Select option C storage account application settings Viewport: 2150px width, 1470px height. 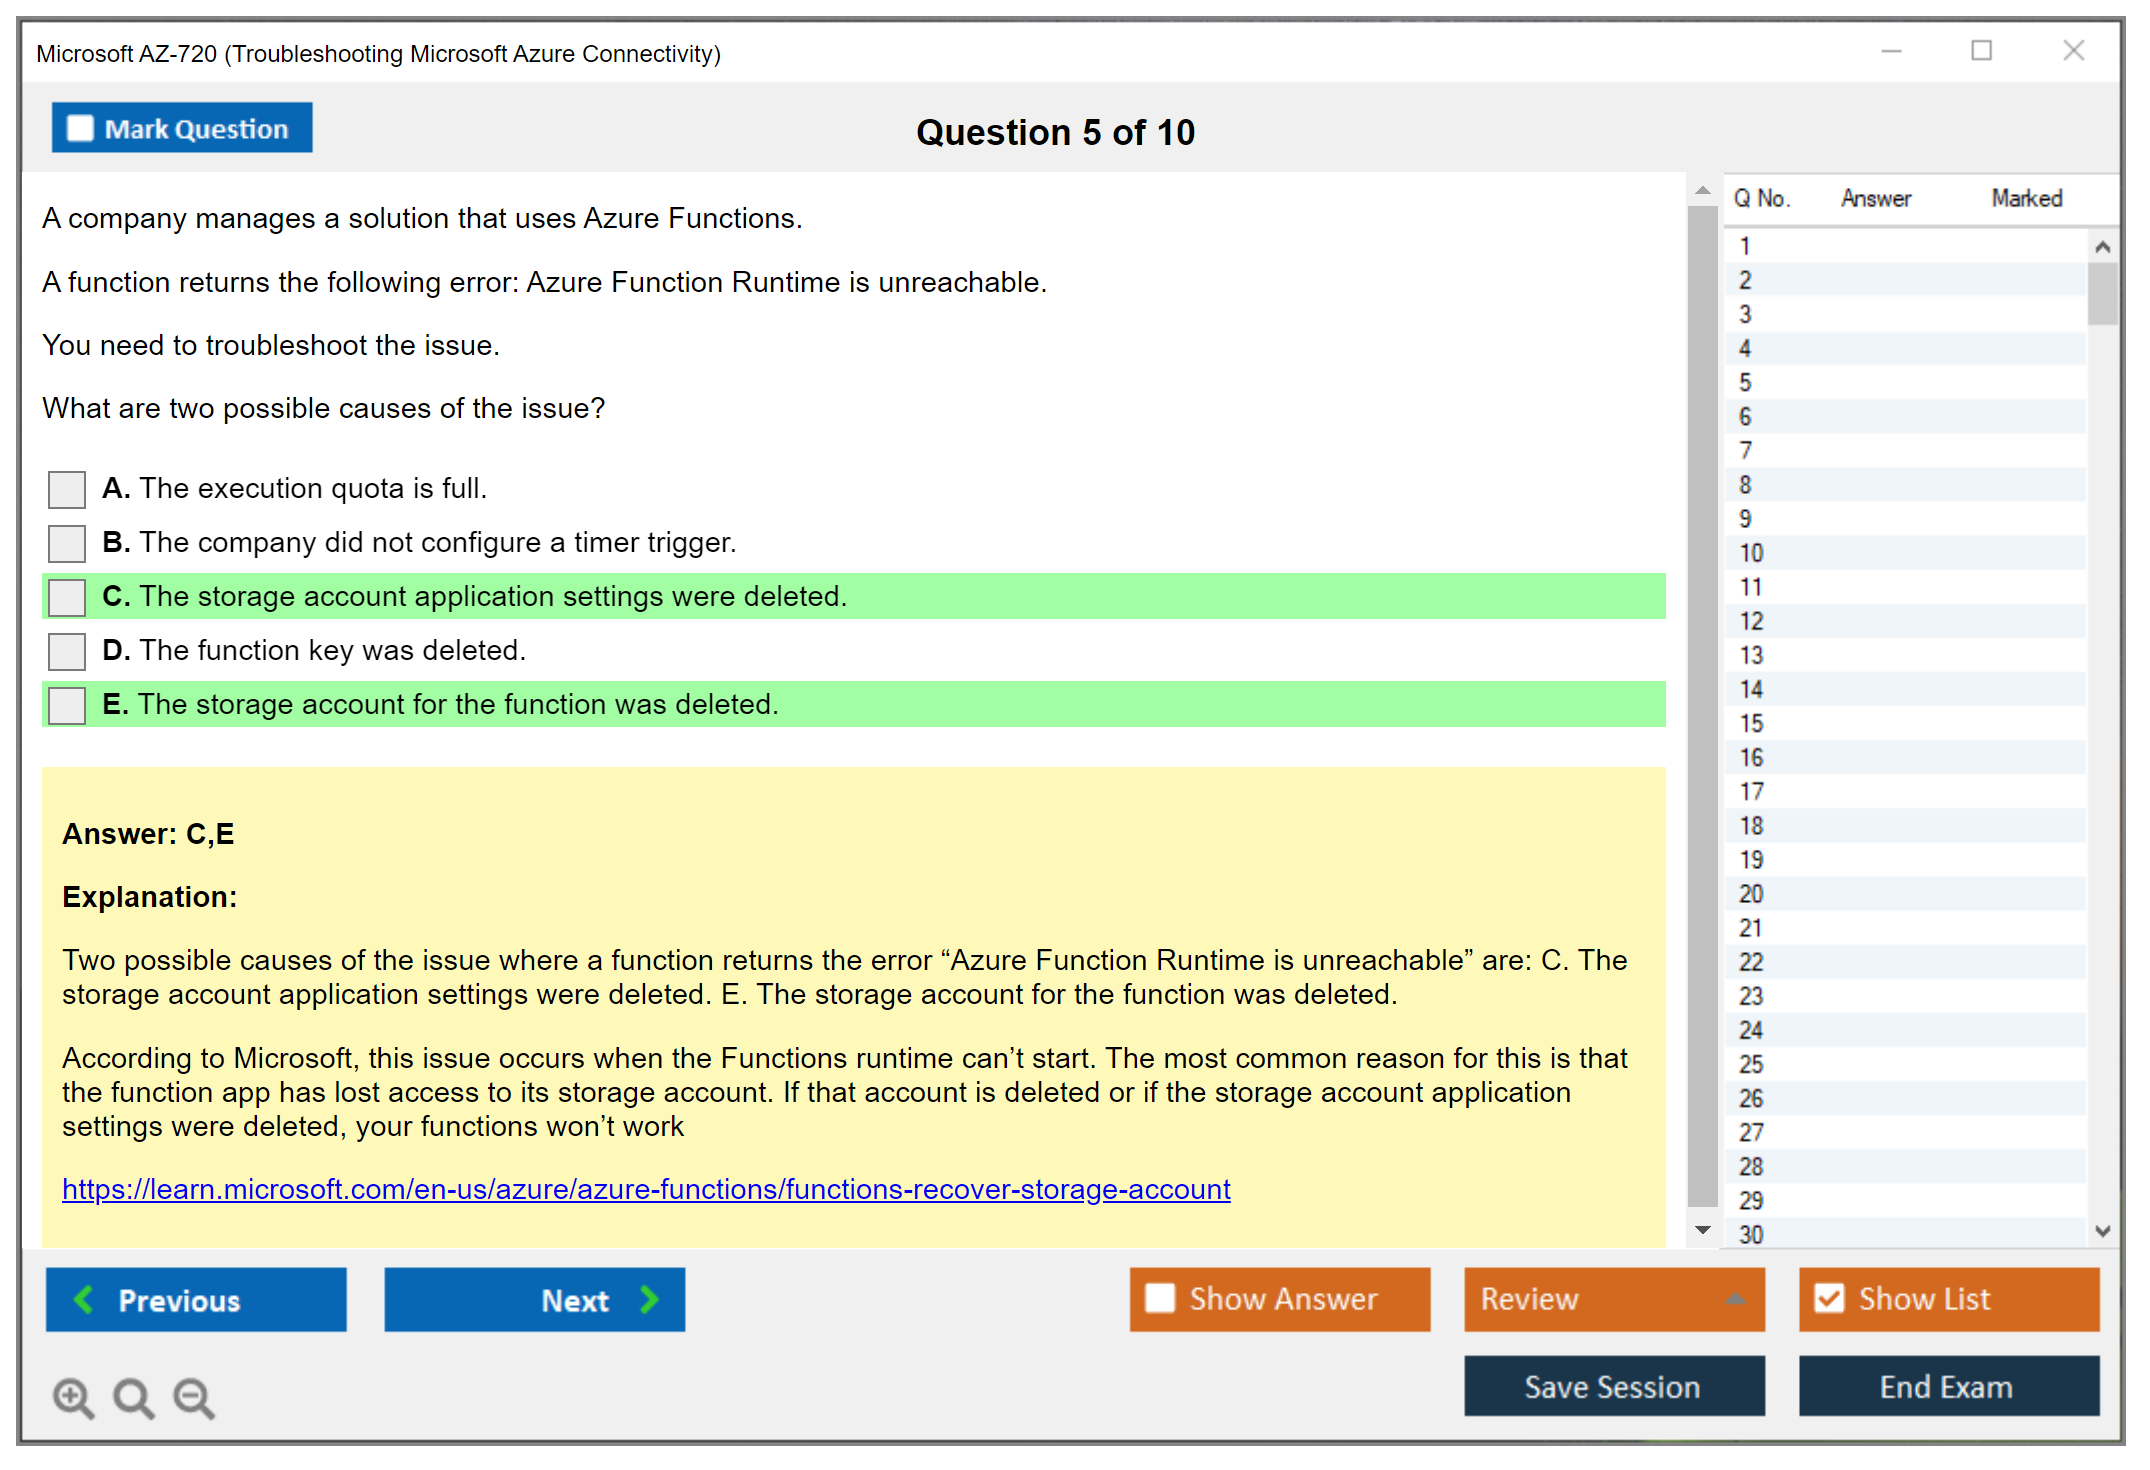(x=67, y=597)
